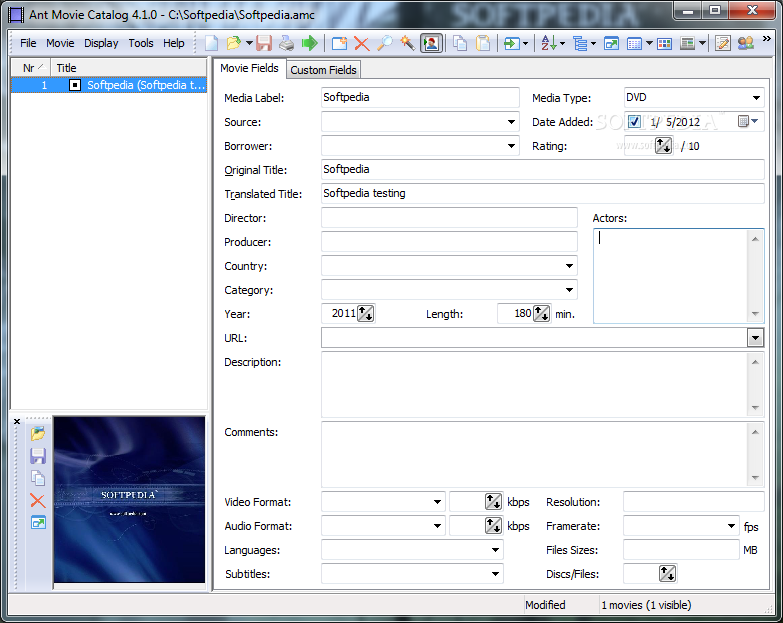Add a new movie with toolbar icon
The image size is (783, 623).
point(340,43)
